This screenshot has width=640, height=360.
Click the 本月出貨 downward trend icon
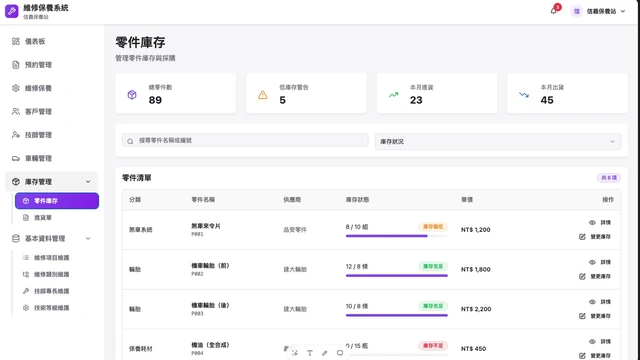(524, 95)
